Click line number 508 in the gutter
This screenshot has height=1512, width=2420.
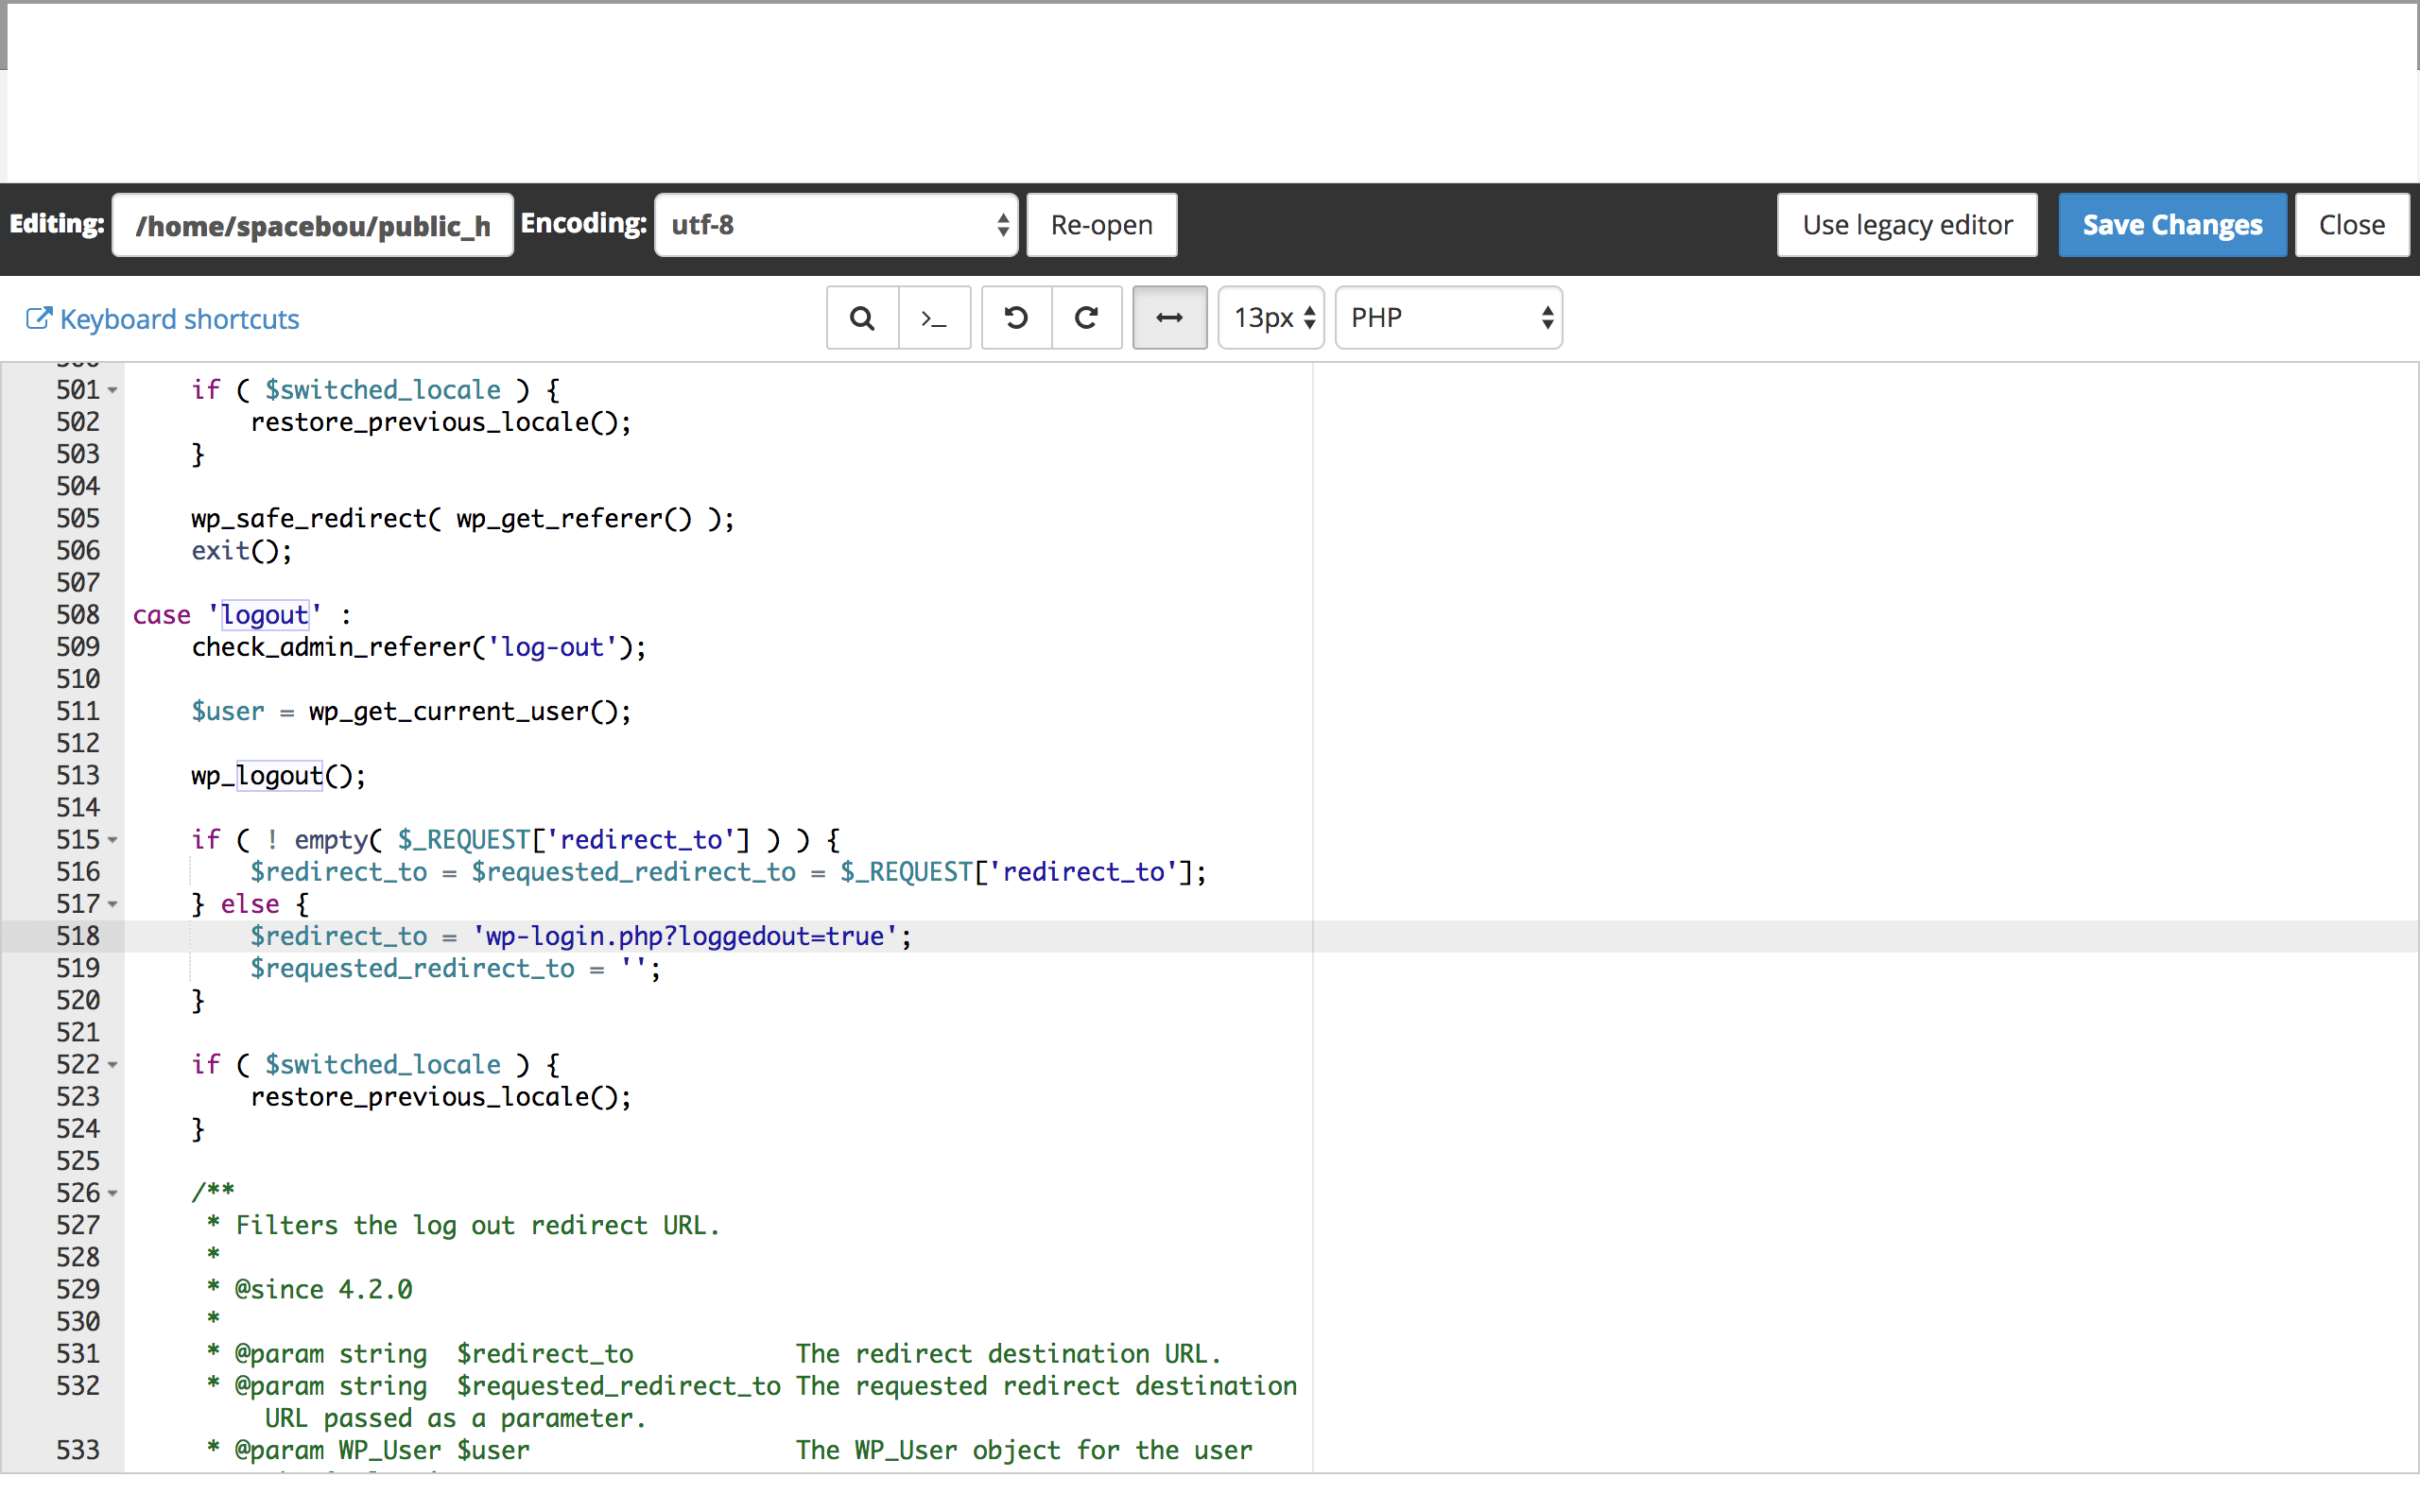point(78,615)
